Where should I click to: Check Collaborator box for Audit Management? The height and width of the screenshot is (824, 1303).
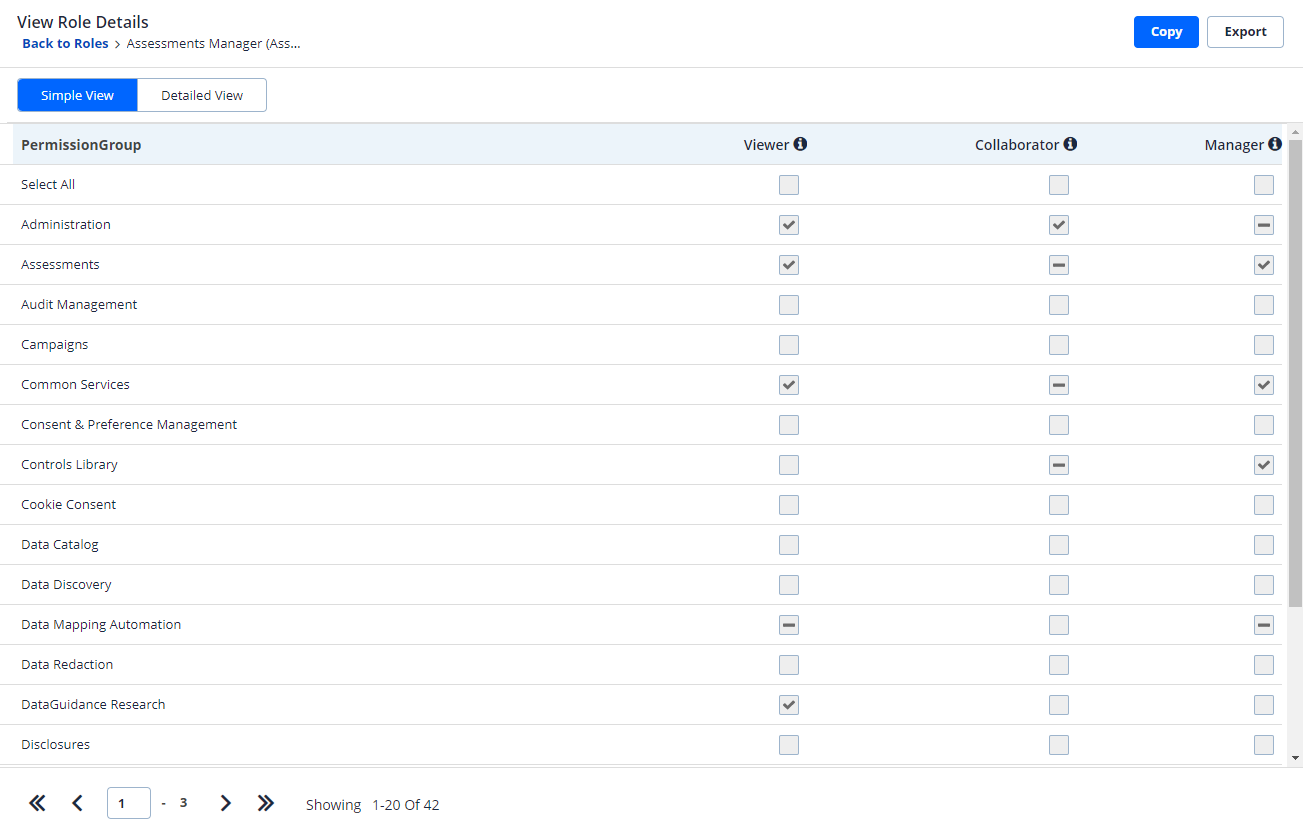(x=1059, y=305)
